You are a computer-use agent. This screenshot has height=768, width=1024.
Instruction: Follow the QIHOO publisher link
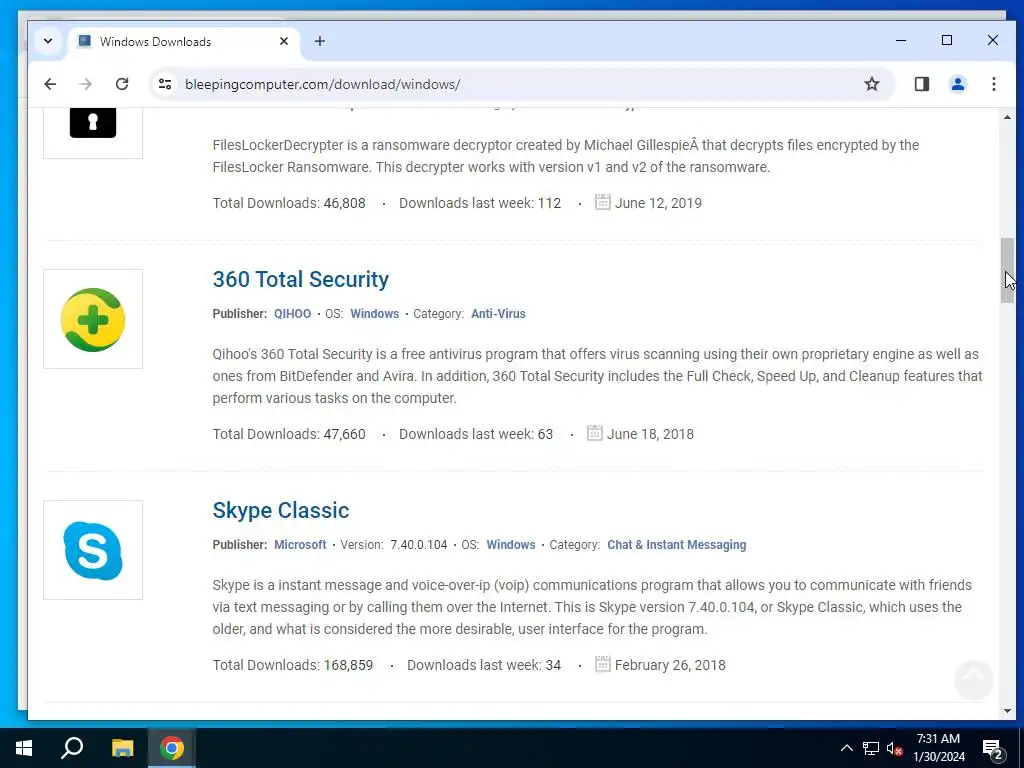[292, 313]
